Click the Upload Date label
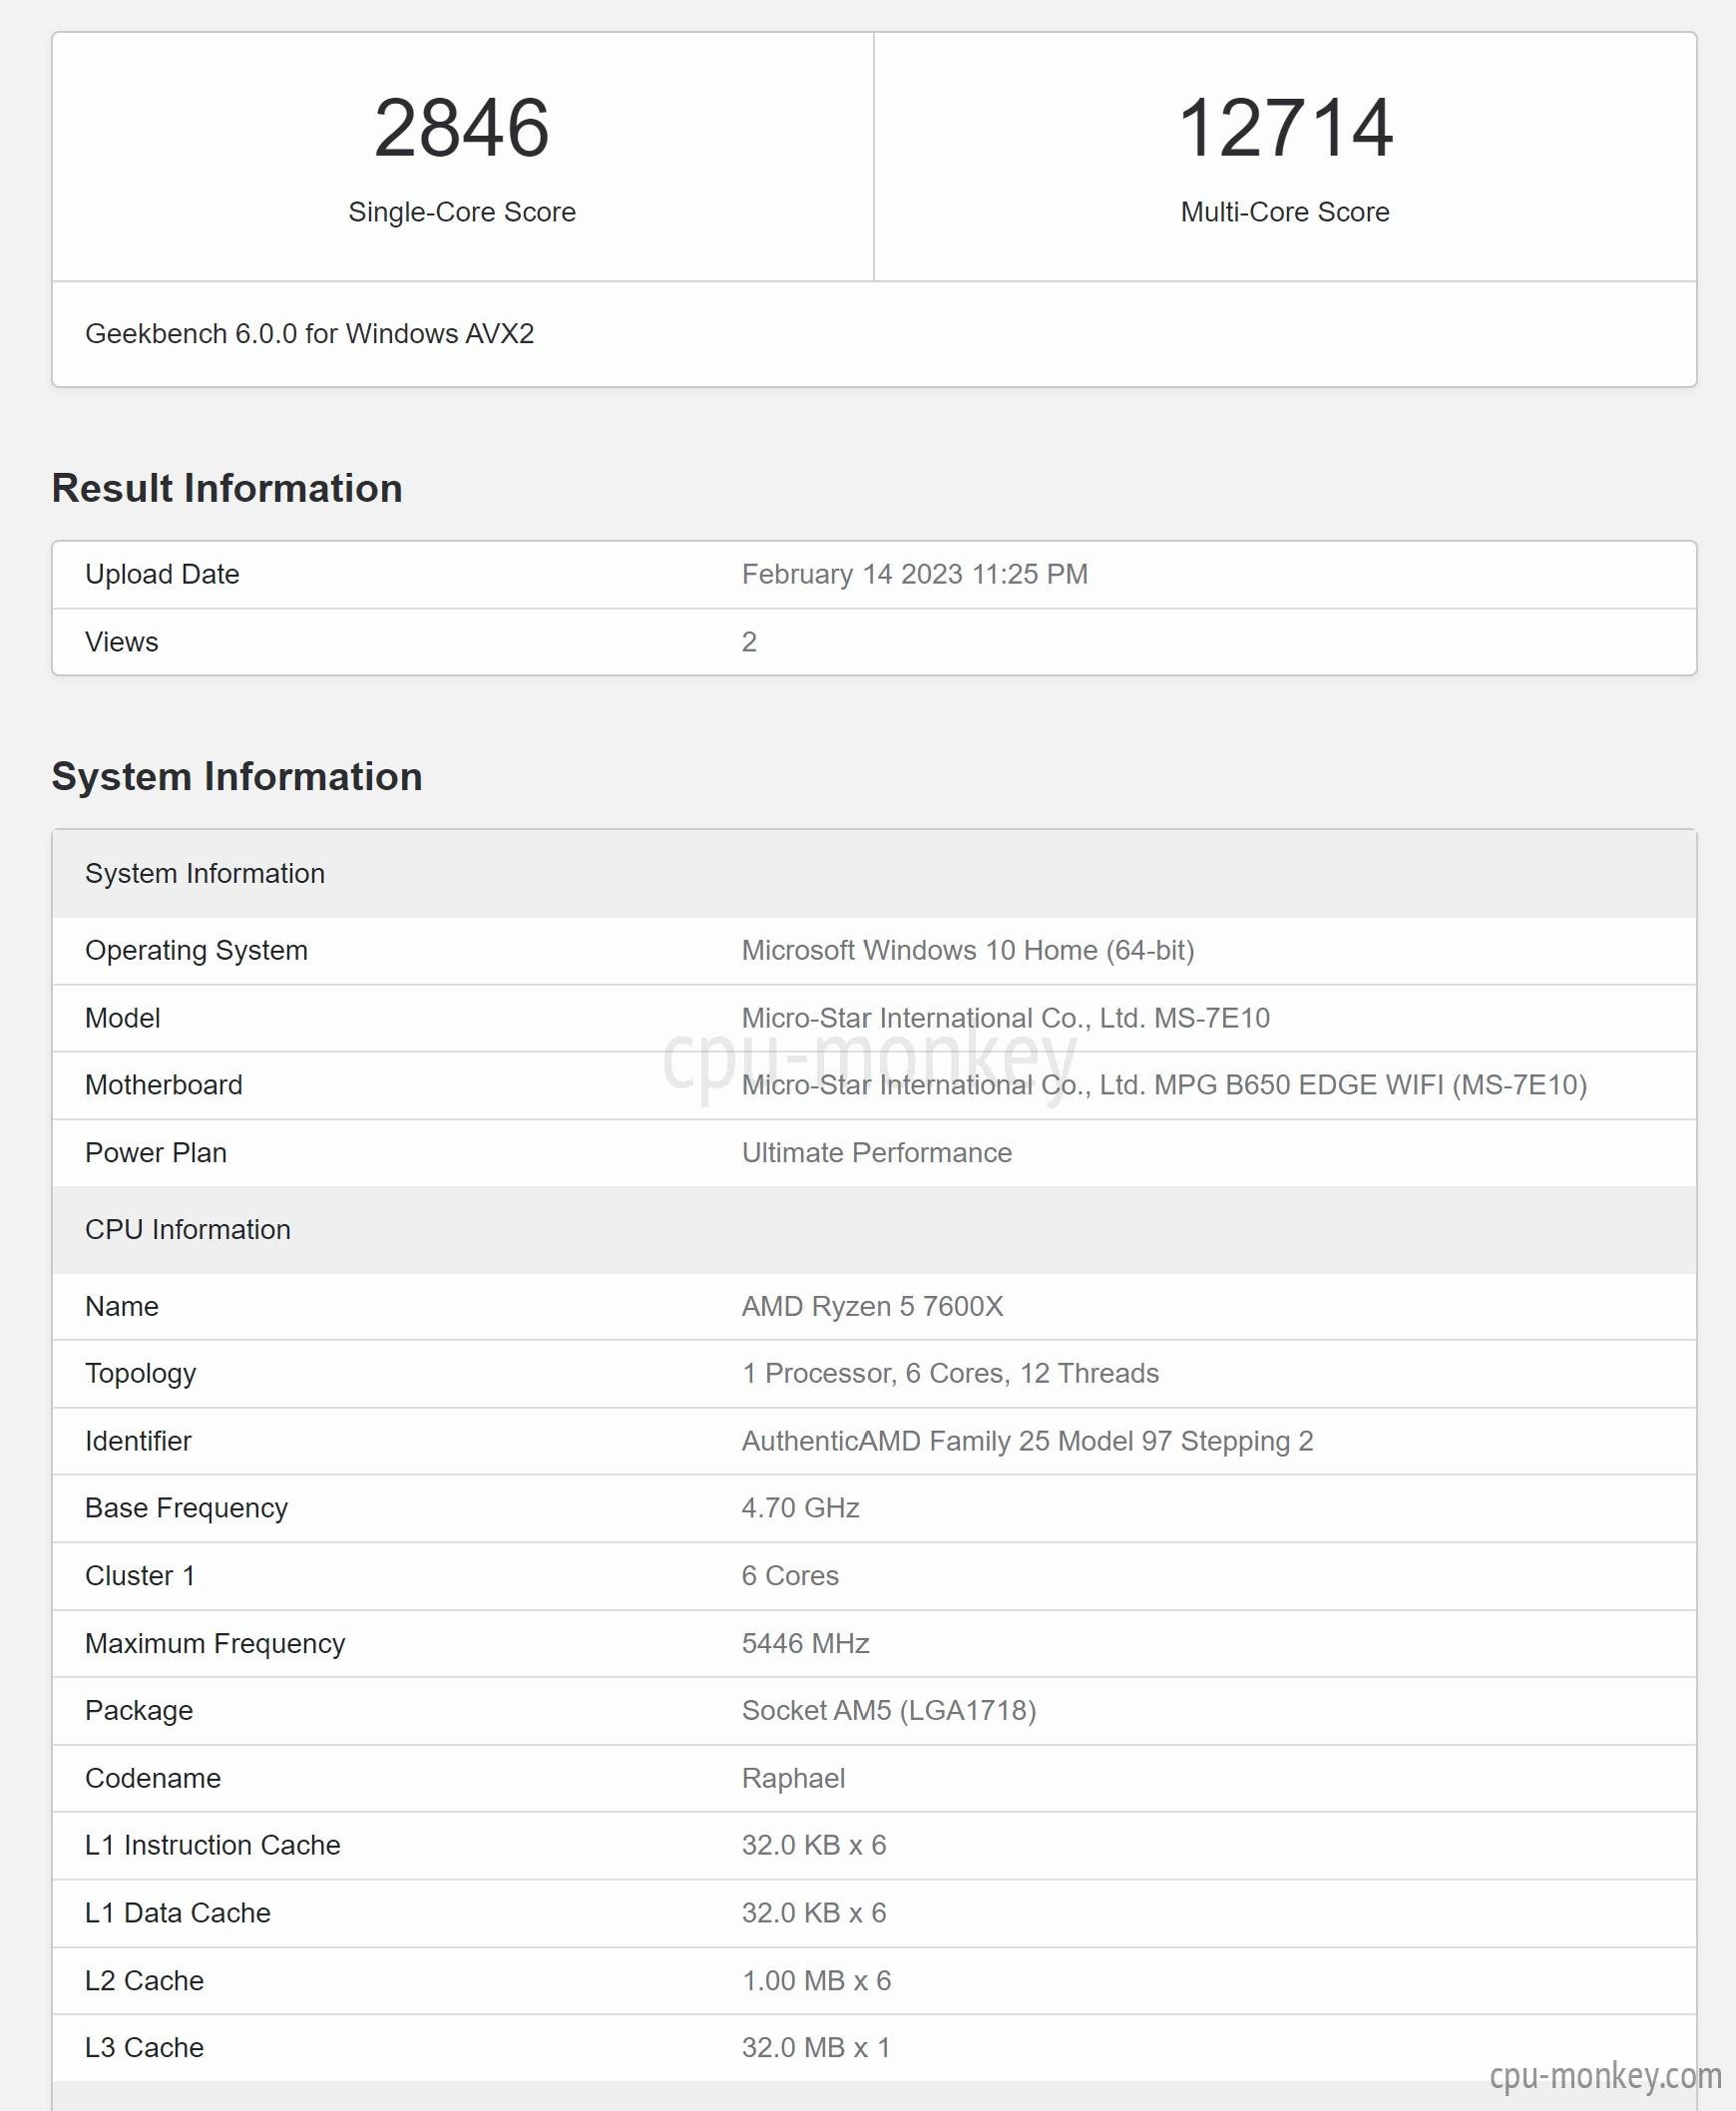Screen dimensions: 1736x2111 pos(162,574)
